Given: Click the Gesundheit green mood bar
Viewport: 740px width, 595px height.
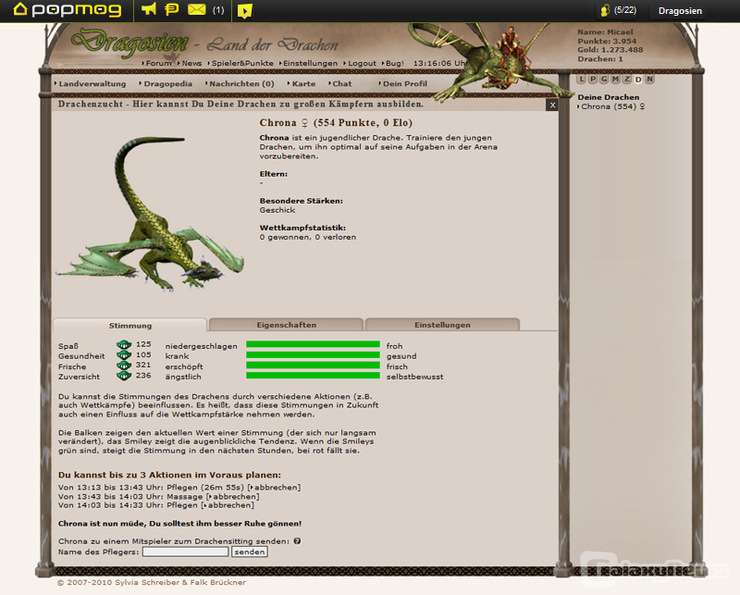Looking at the screenshot, I should [x=313, y=355].
